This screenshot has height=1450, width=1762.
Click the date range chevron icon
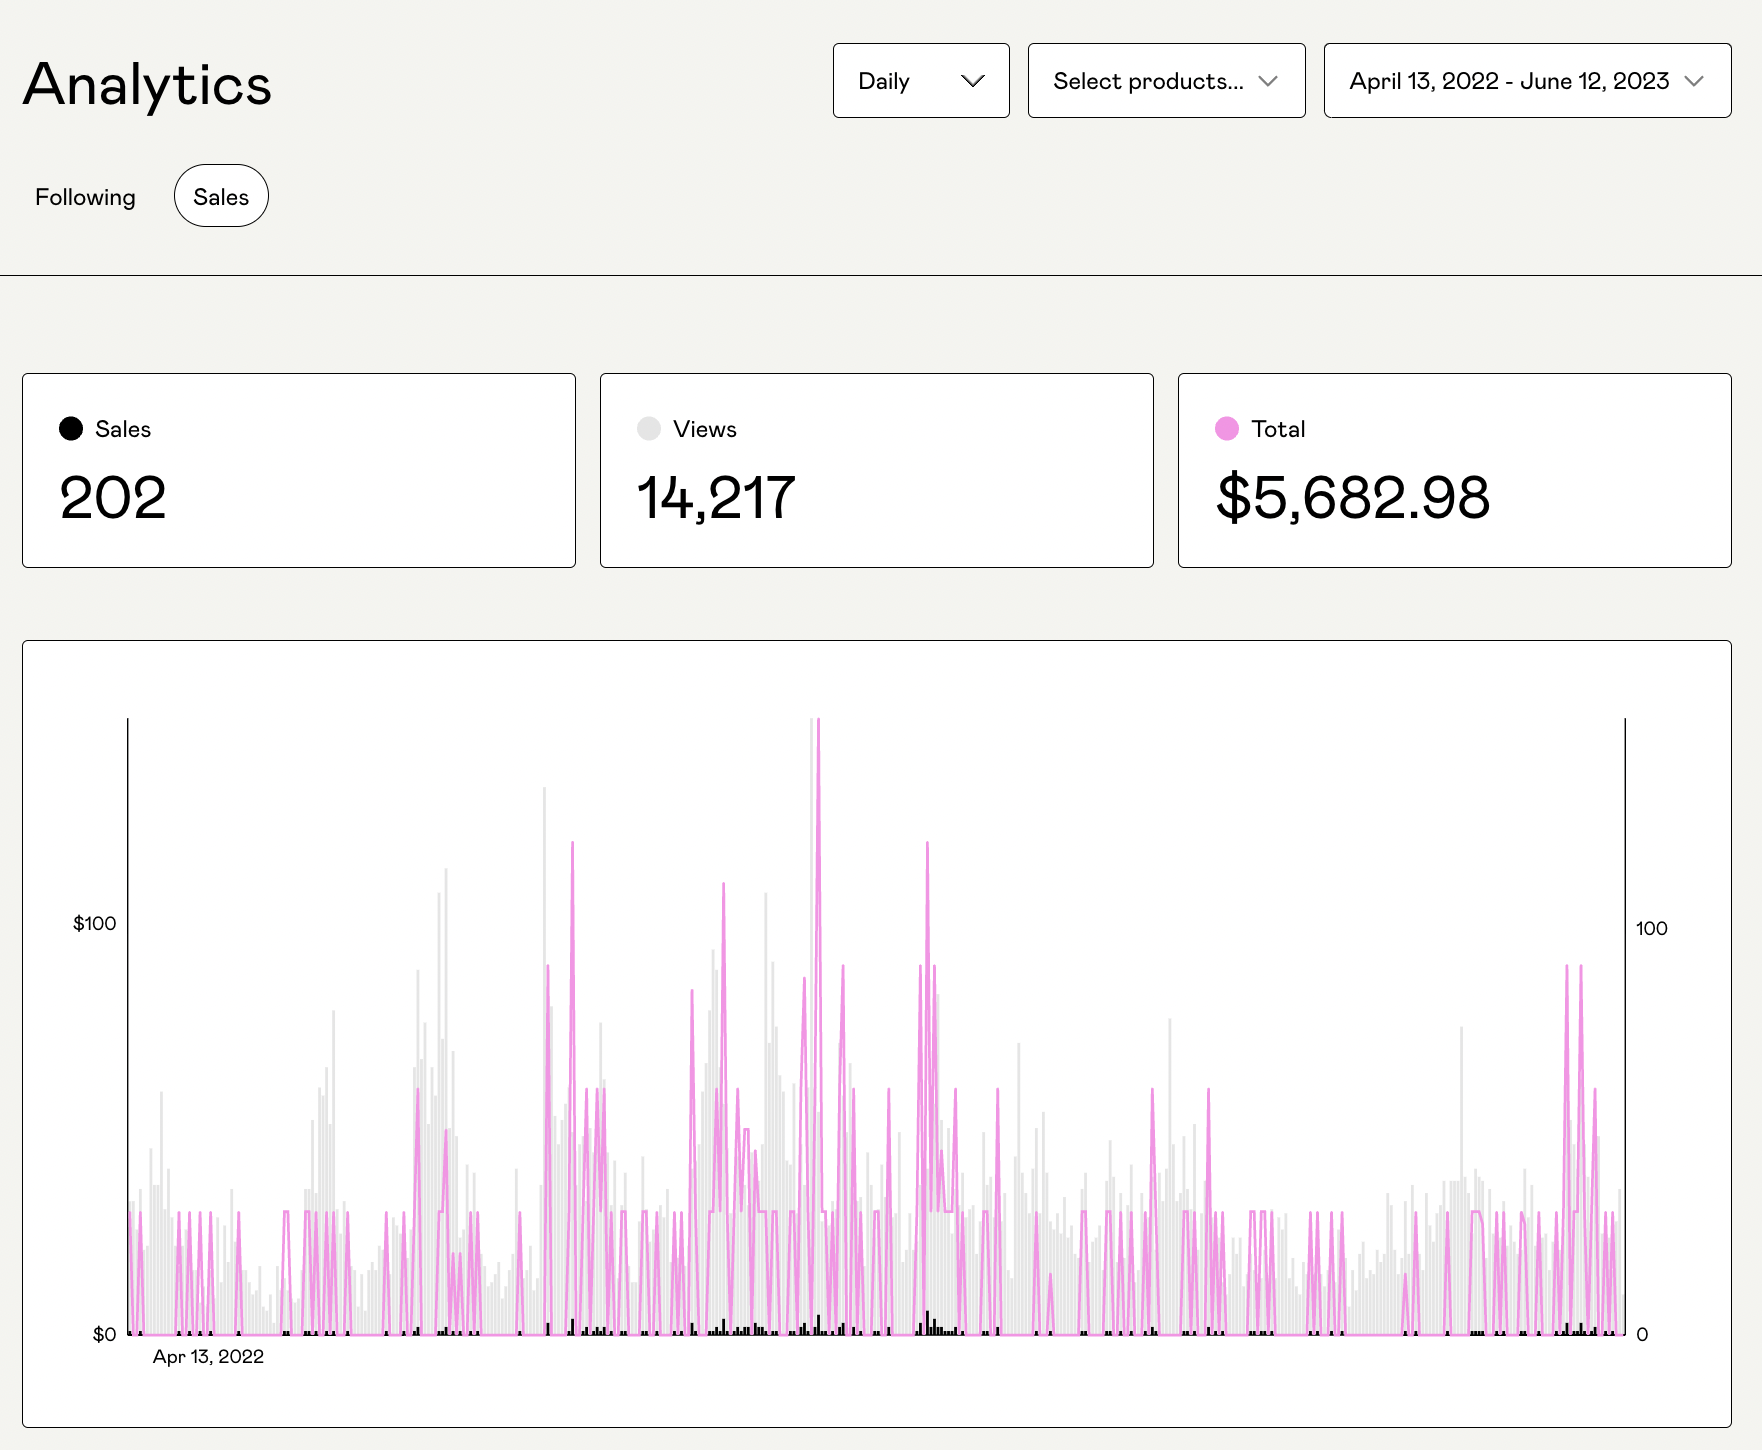click(x=1694, y=83)
